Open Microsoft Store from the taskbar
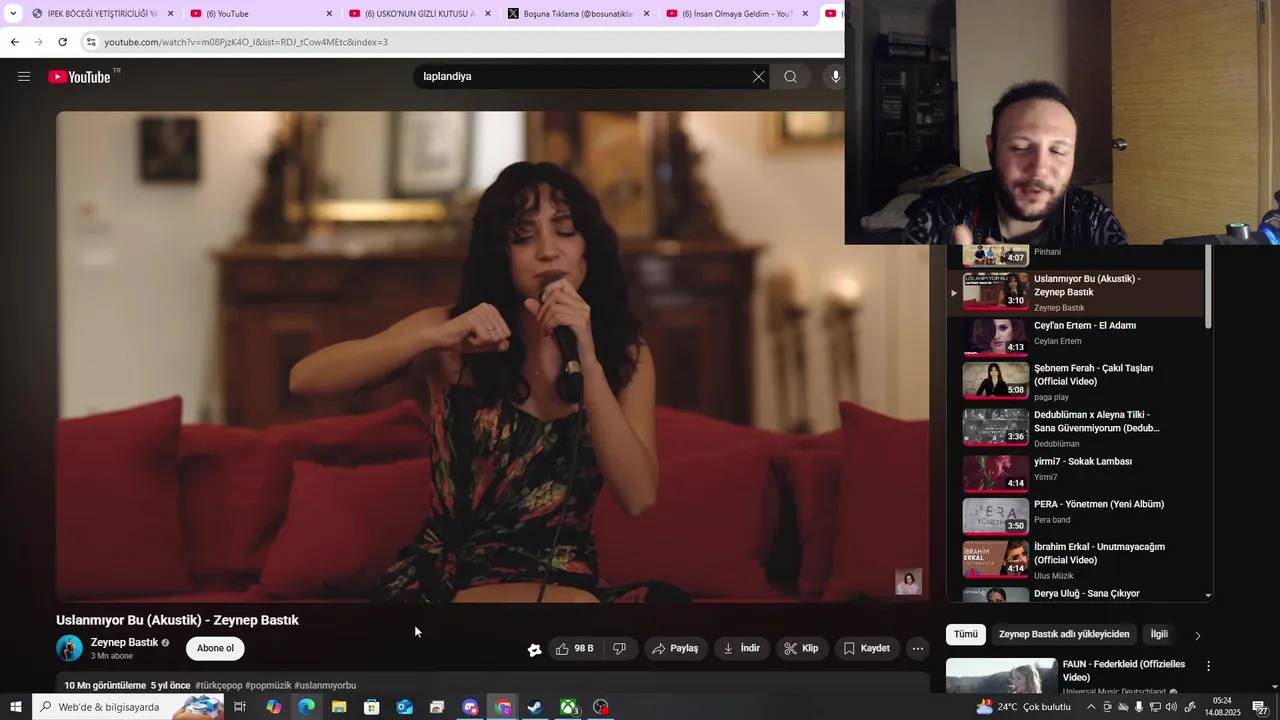The height and width of the screenshot is (720, 1280). [372, 707]
